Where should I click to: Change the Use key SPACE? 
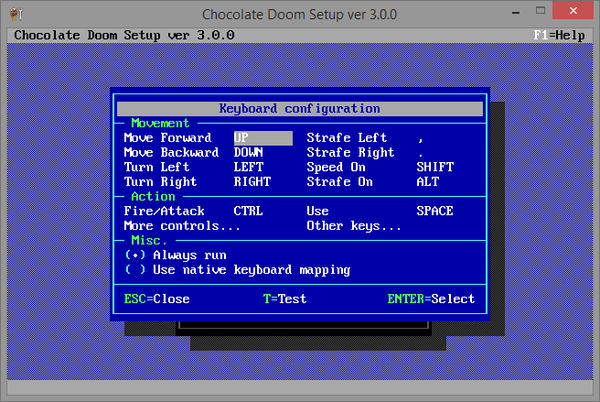[x=435, y=211]
